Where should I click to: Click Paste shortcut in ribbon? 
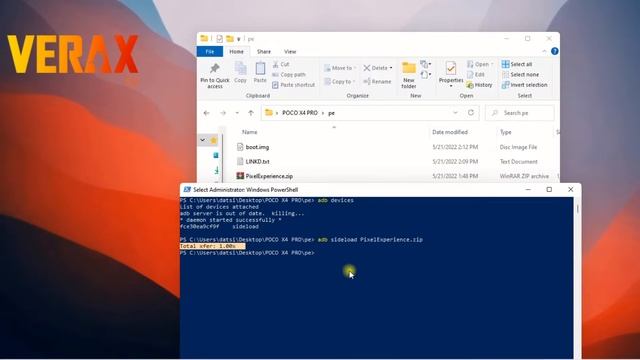coord(293,85)
